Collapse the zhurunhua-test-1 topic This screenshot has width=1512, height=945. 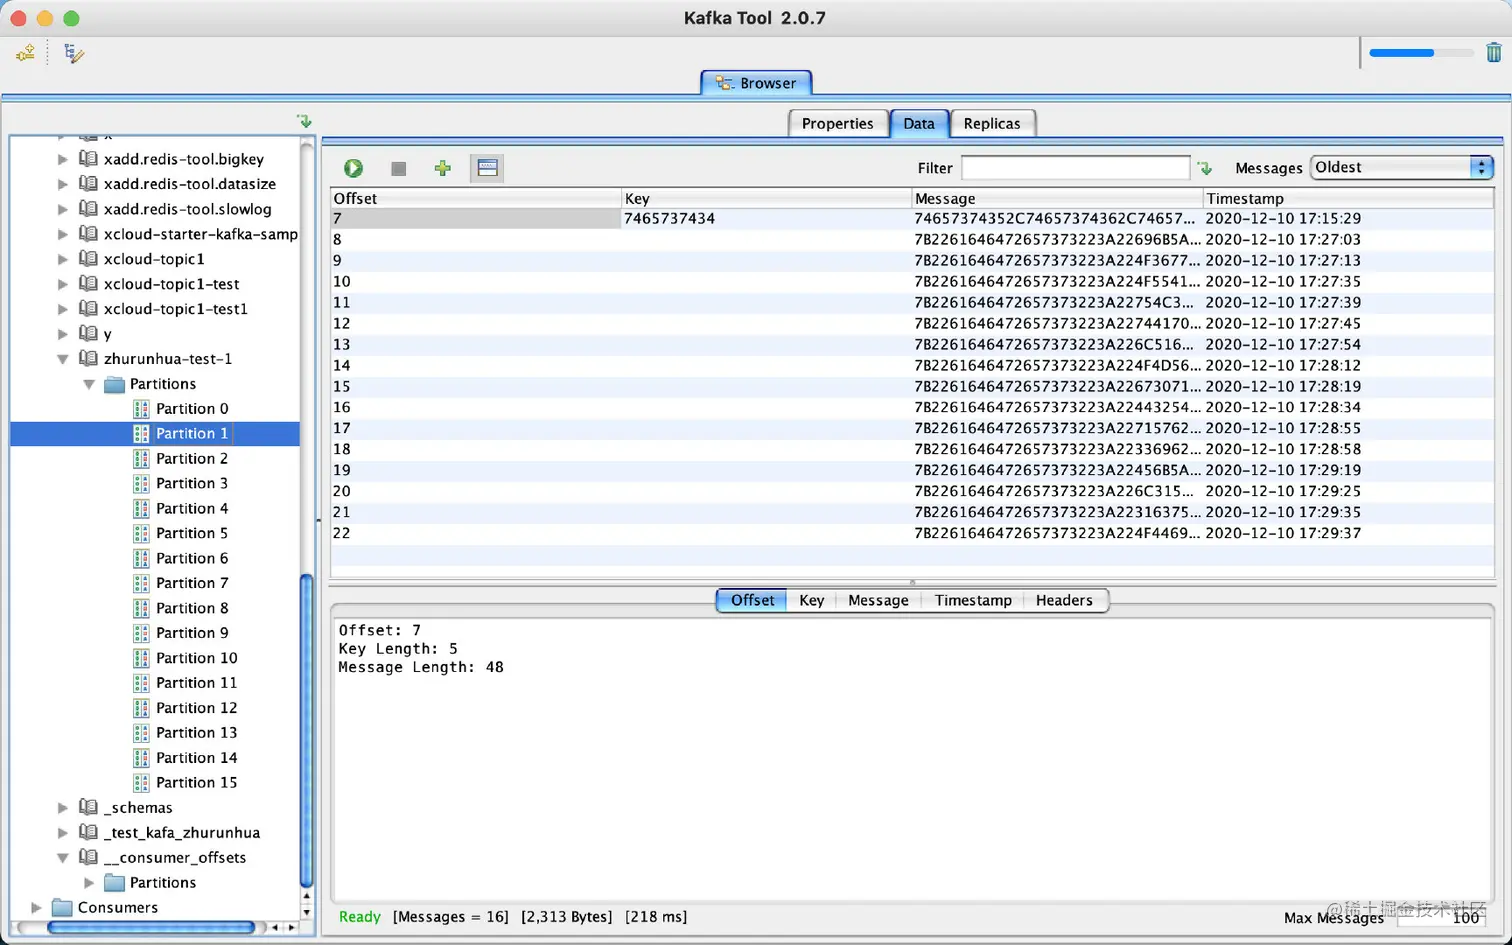tap(63, 359)
